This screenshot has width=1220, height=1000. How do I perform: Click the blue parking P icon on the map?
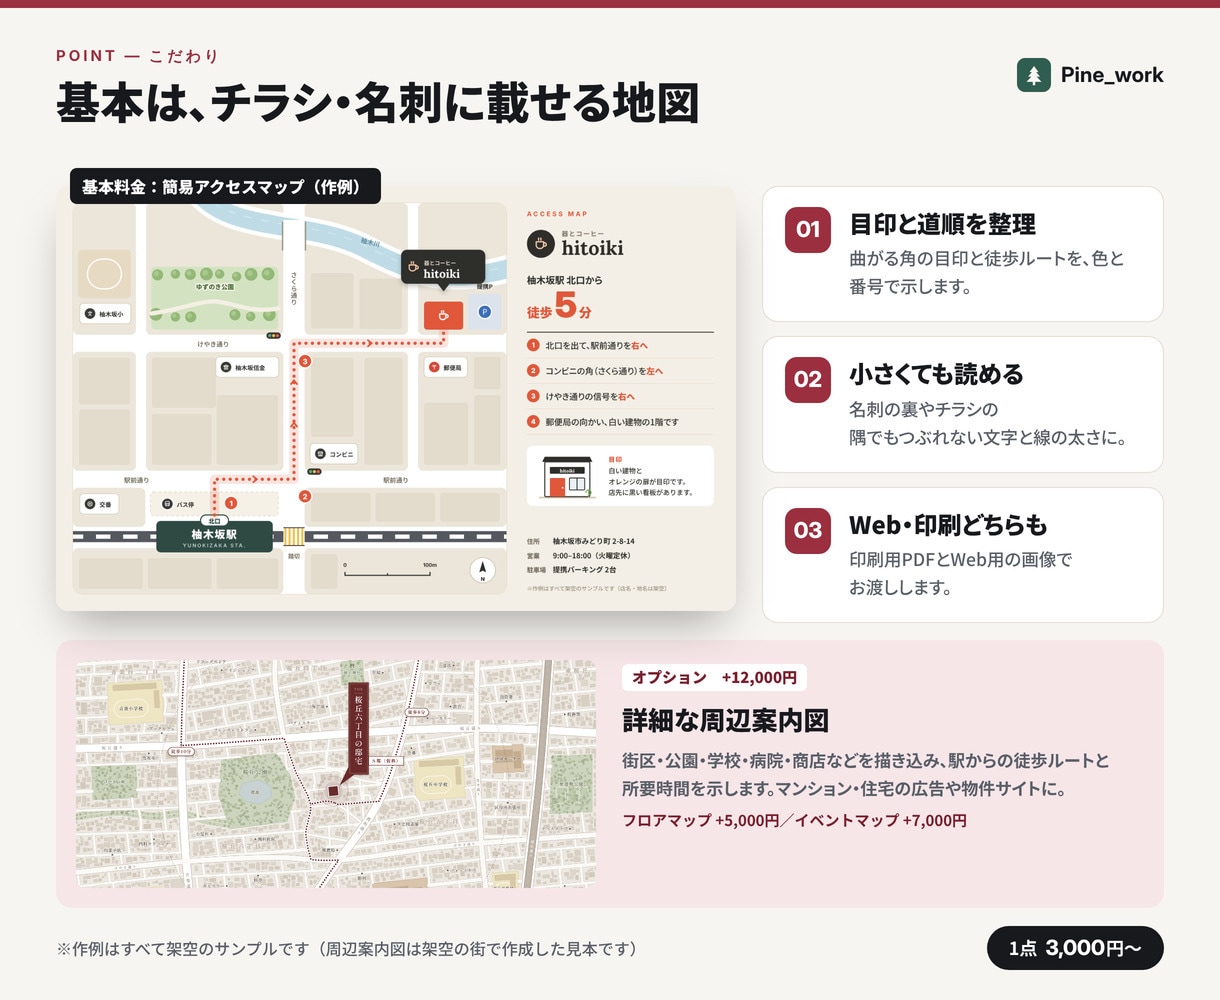tap(485, 312)
